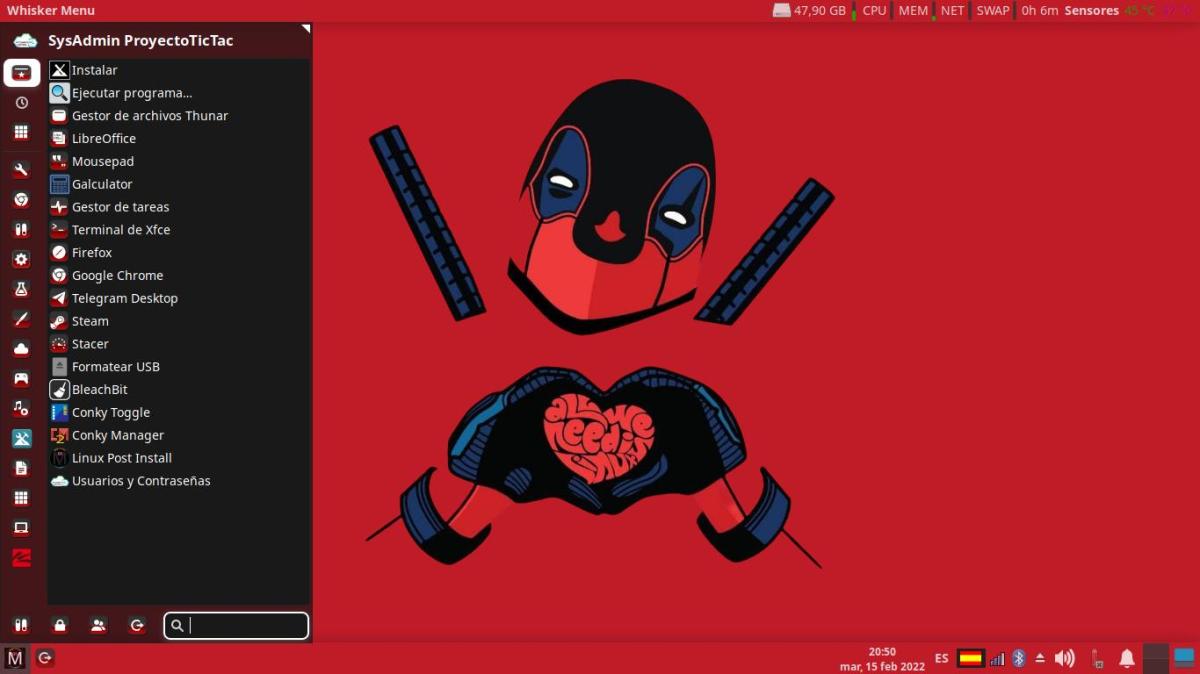Open the Bluetooth tray icon

pyautogui.click(x=1019, y=658)
